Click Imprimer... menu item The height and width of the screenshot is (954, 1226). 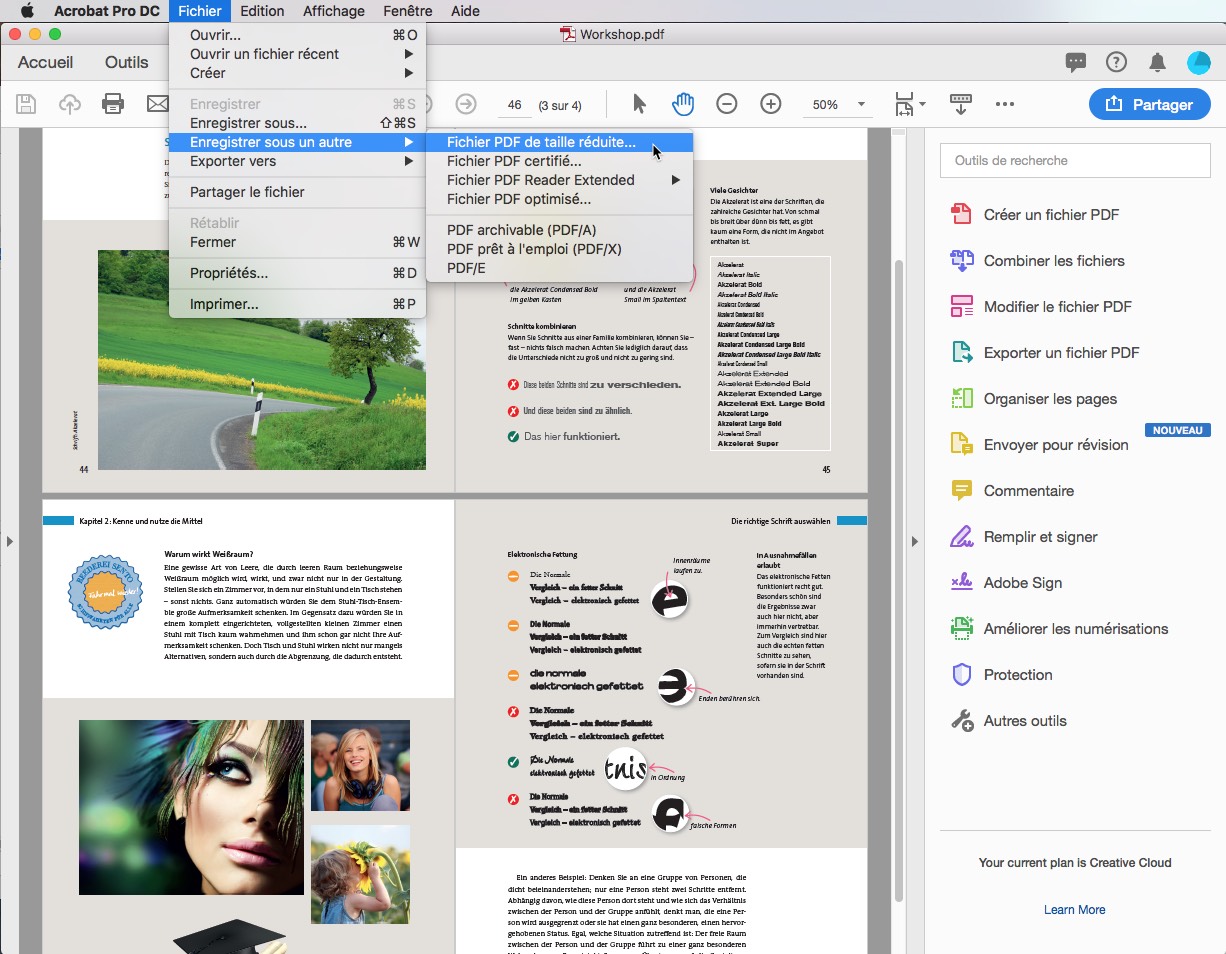tap(298, 304)
